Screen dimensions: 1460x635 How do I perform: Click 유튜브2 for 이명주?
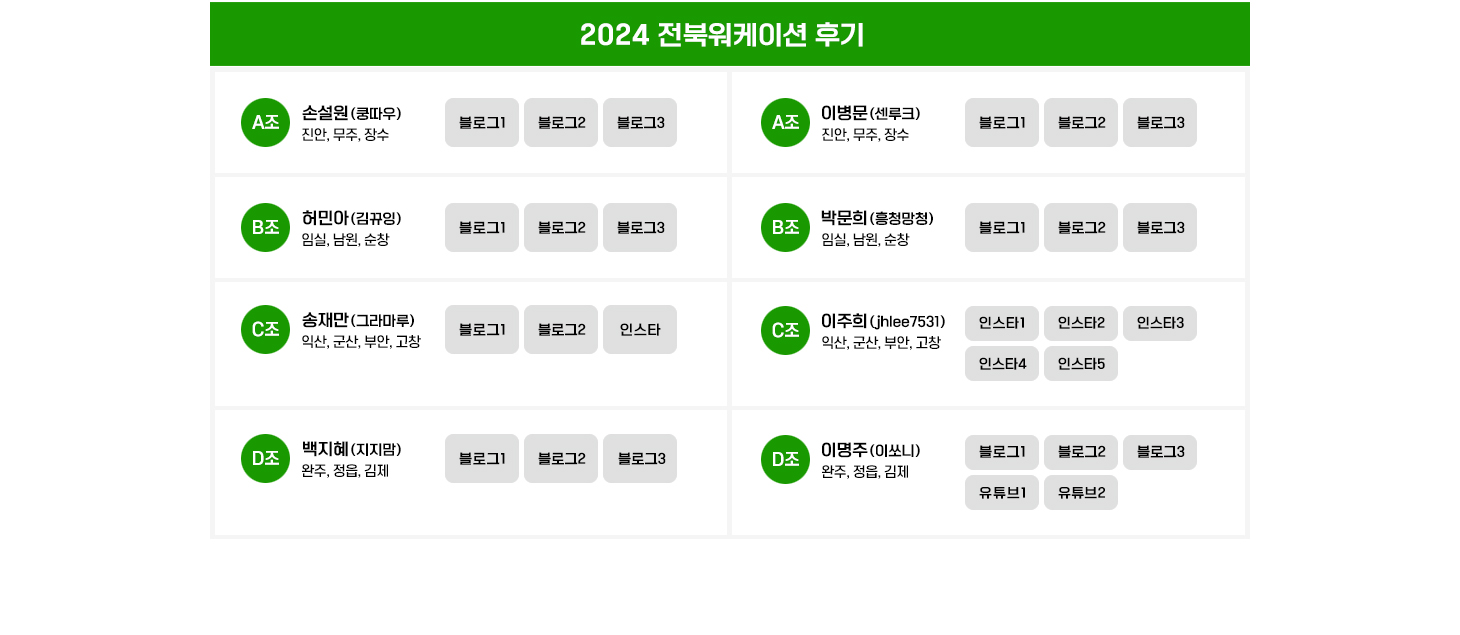point(1081,493)
